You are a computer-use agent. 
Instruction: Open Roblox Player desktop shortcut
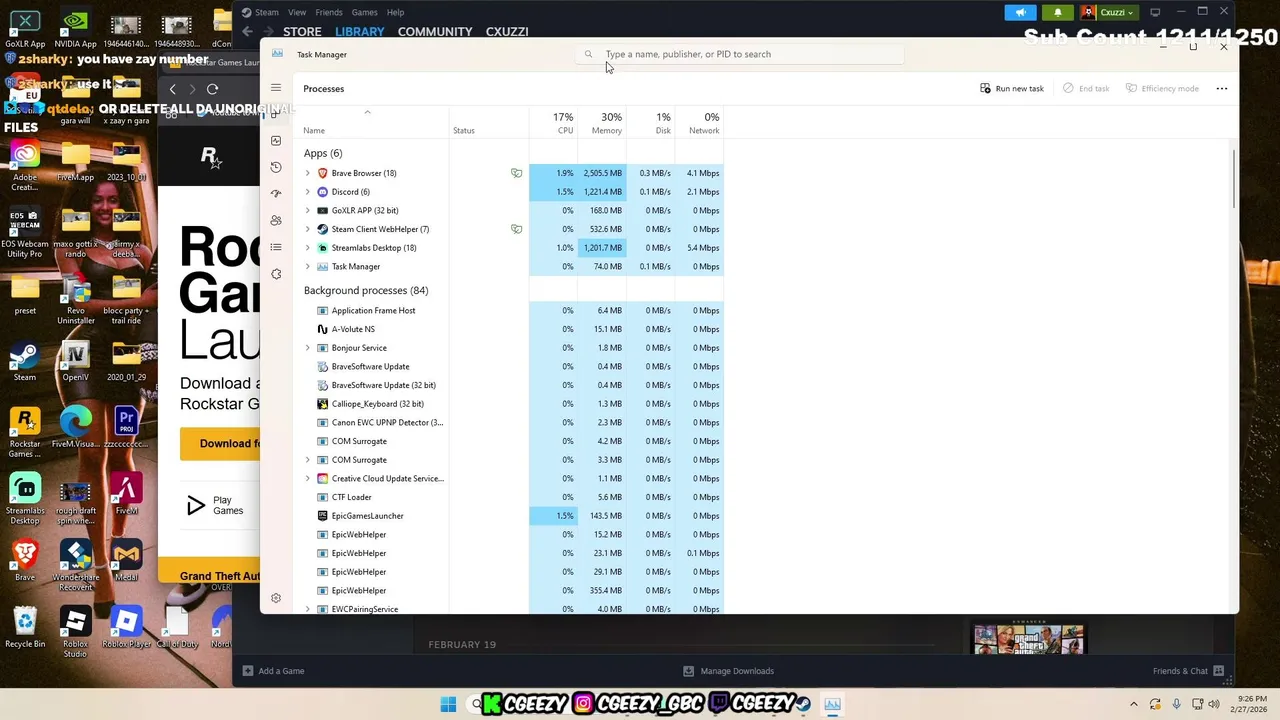click(x=126, y=627)
